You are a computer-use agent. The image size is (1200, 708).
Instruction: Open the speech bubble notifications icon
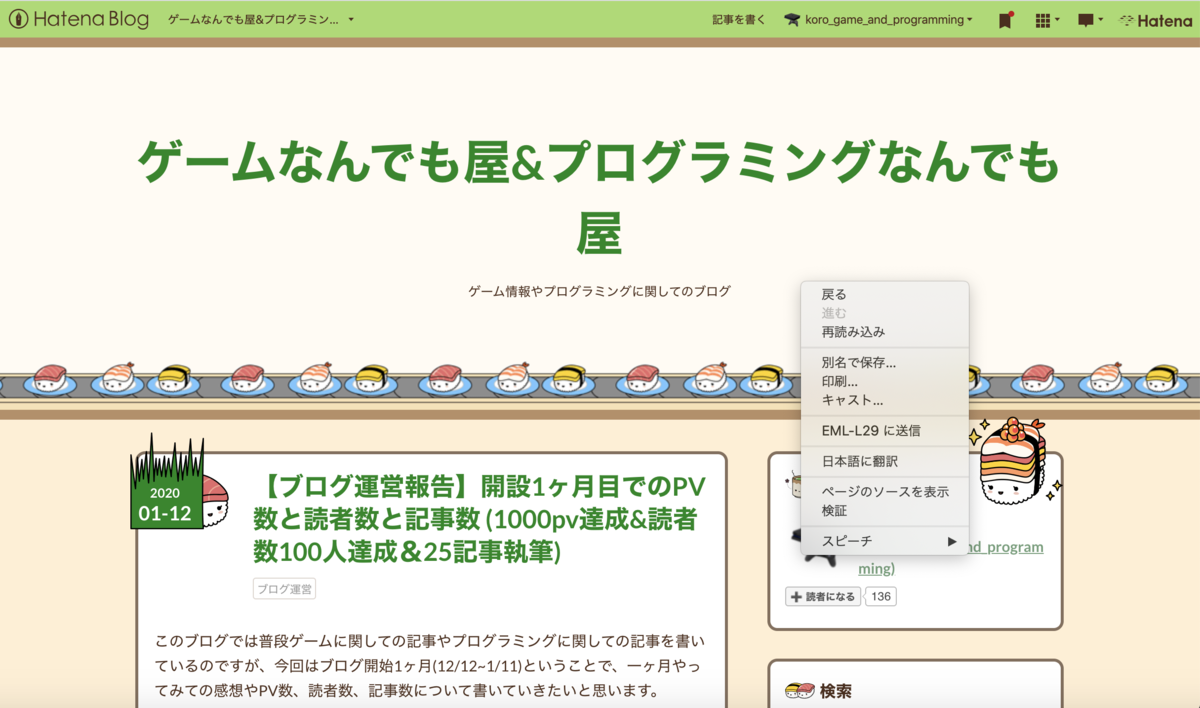coord(1090,19)
